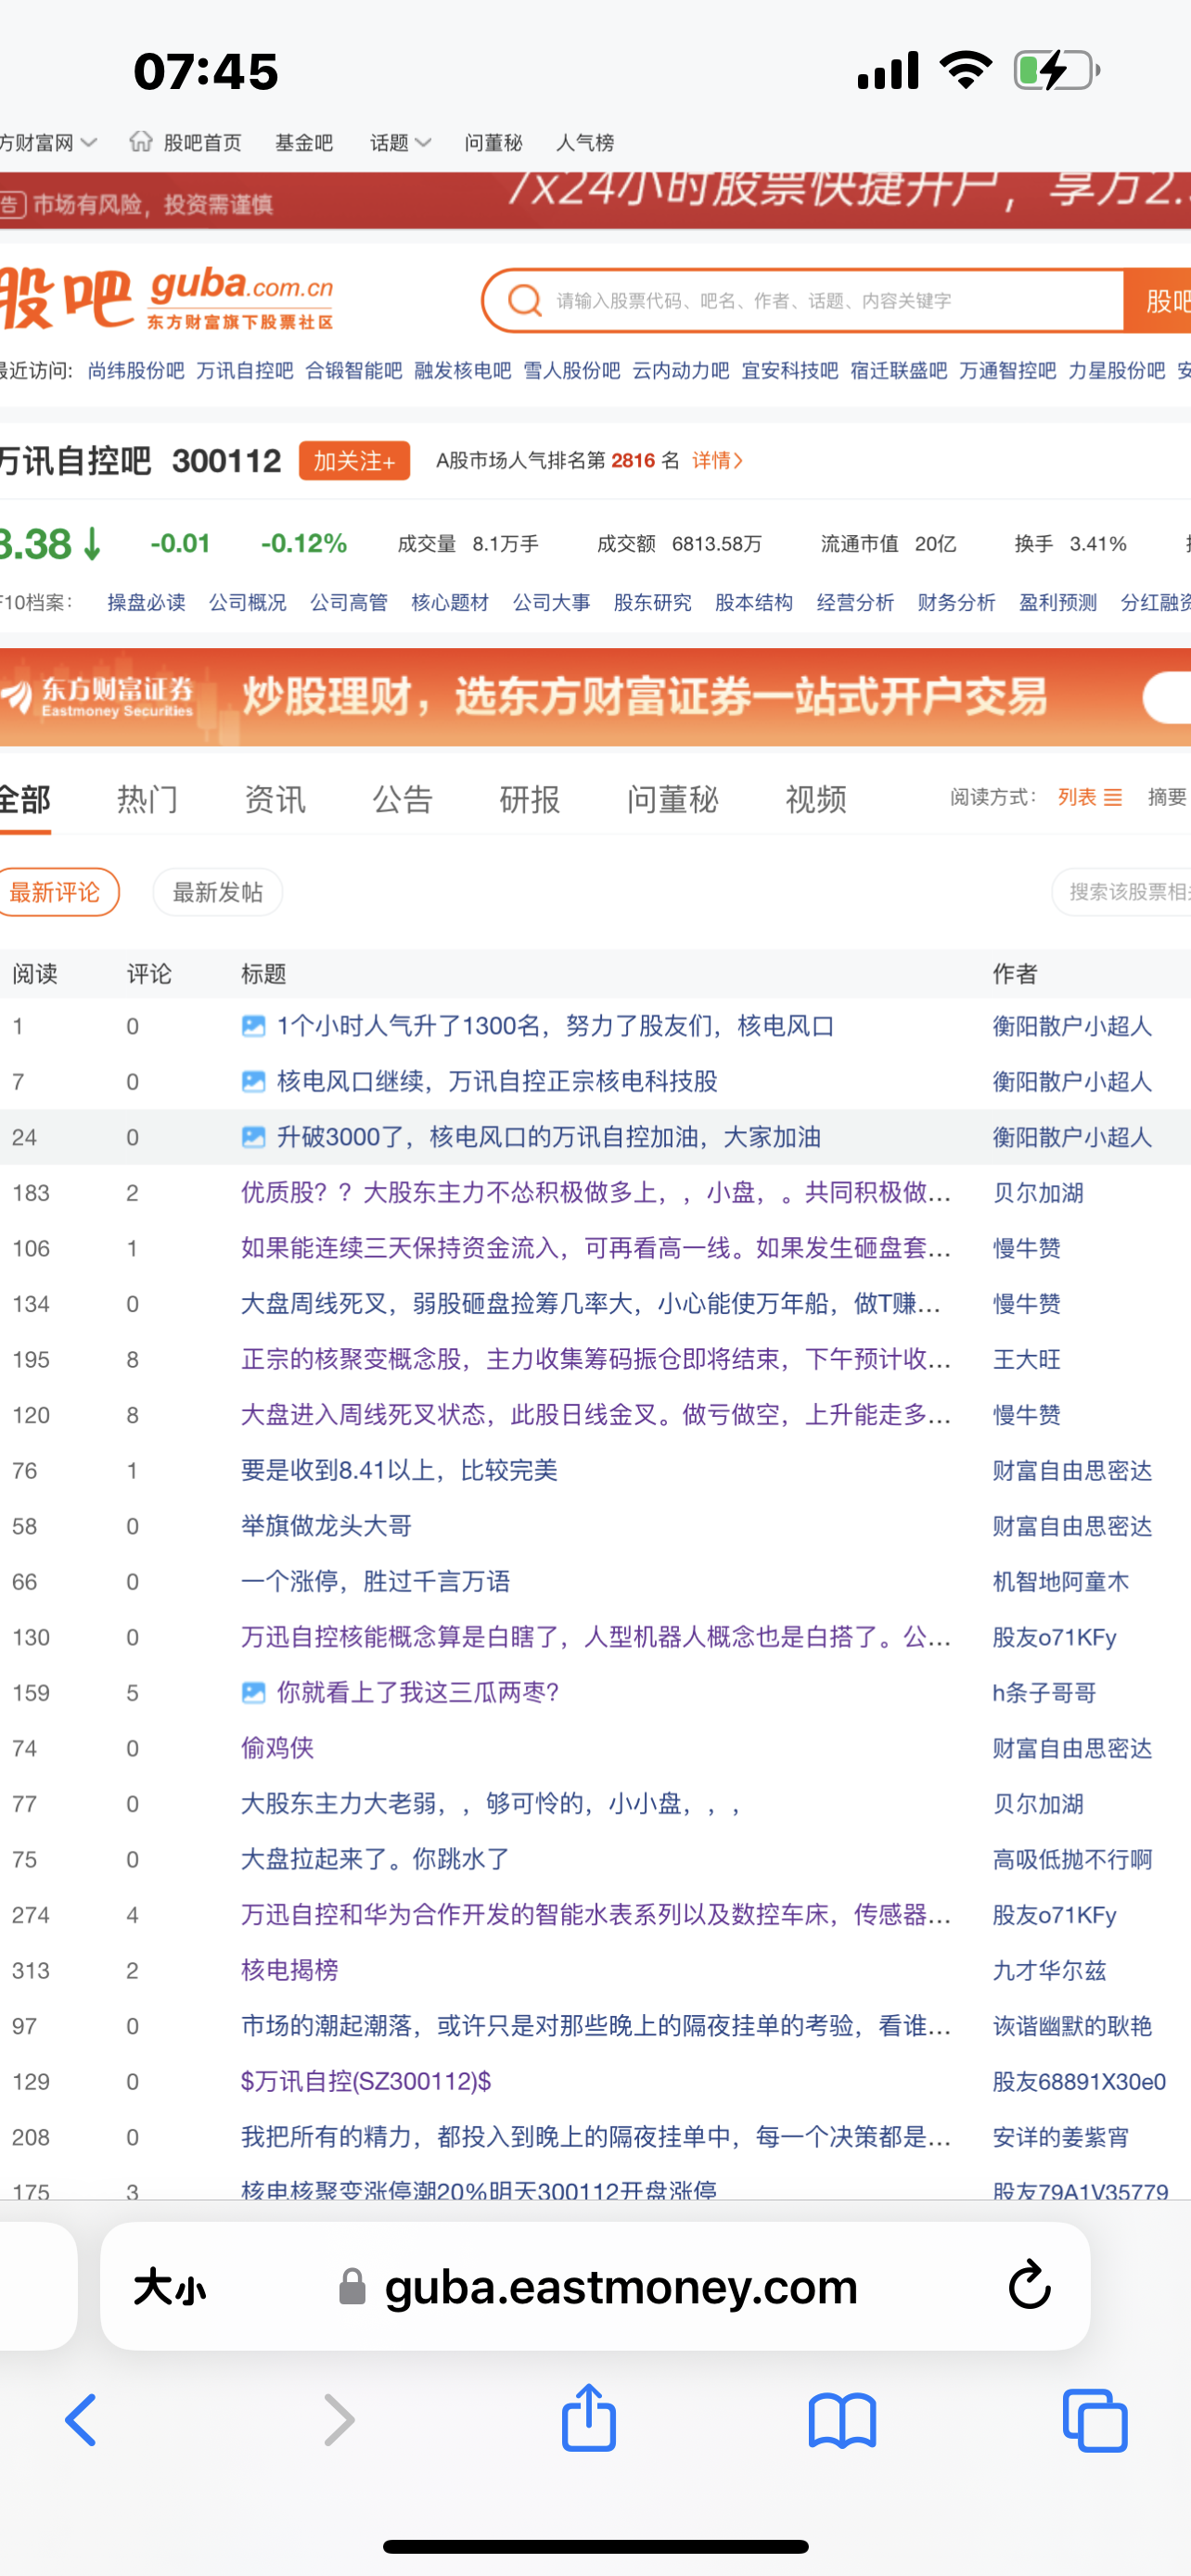Reload the page with the refresh icon
The width and height of the screenshot is (1191, 2576).
(x=1029, y=2285)
